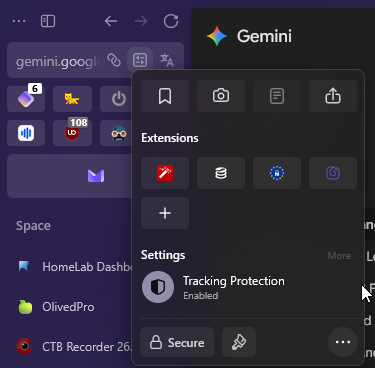This screenshot has height=368, width=375.
Task: Go back with the left arrow
Action: coord(111,21)
